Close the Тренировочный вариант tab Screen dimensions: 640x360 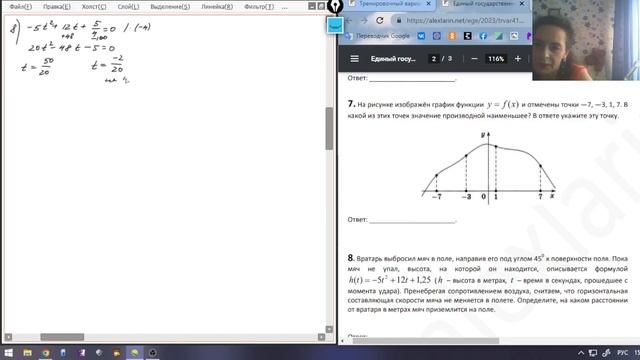[x=428, y=4]
